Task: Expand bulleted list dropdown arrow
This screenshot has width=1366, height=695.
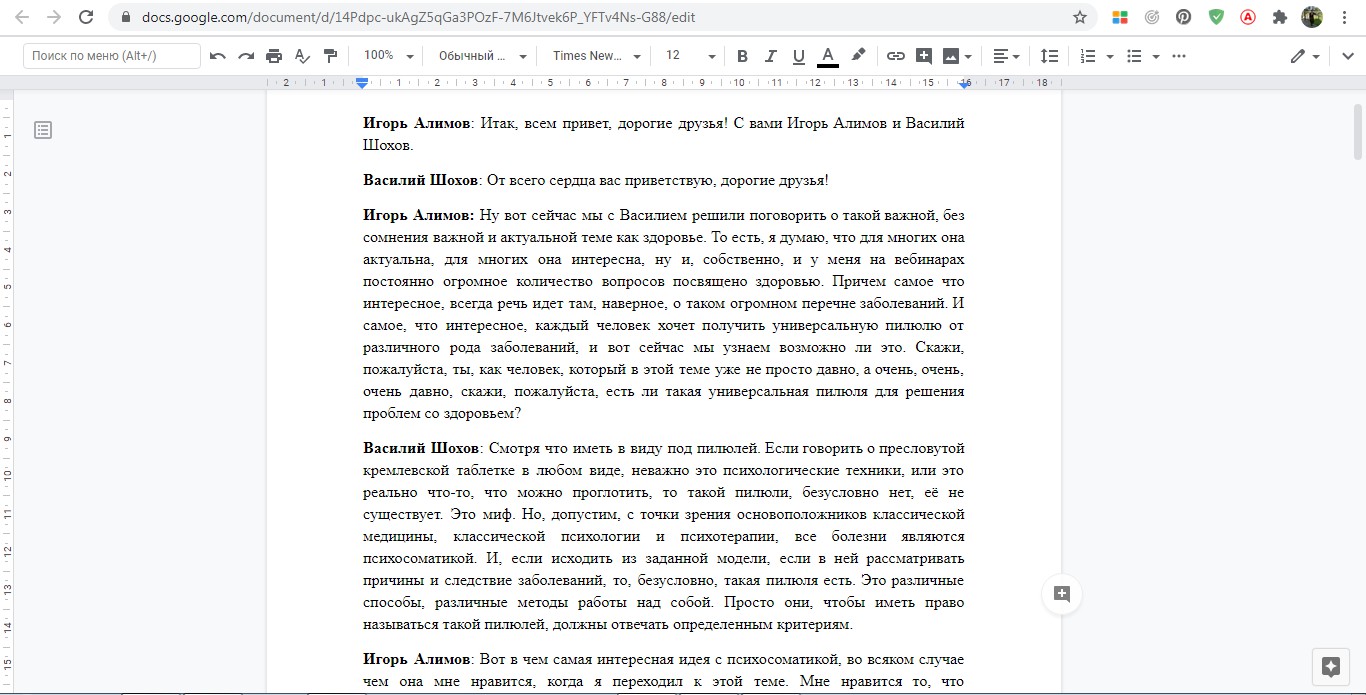Action: (x=1156, y=57)
